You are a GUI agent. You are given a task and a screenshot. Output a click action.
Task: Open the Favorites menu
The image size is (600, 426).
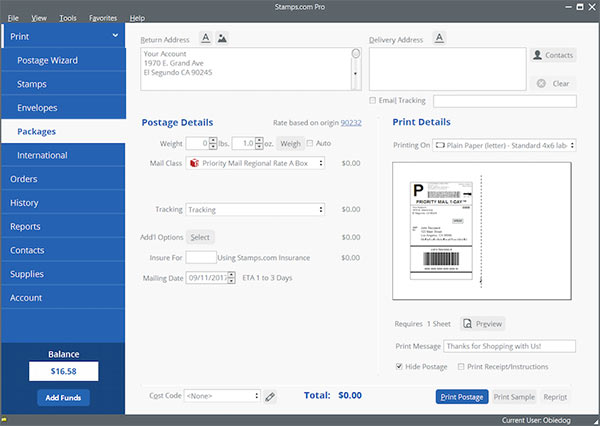(x=103, y=18)
